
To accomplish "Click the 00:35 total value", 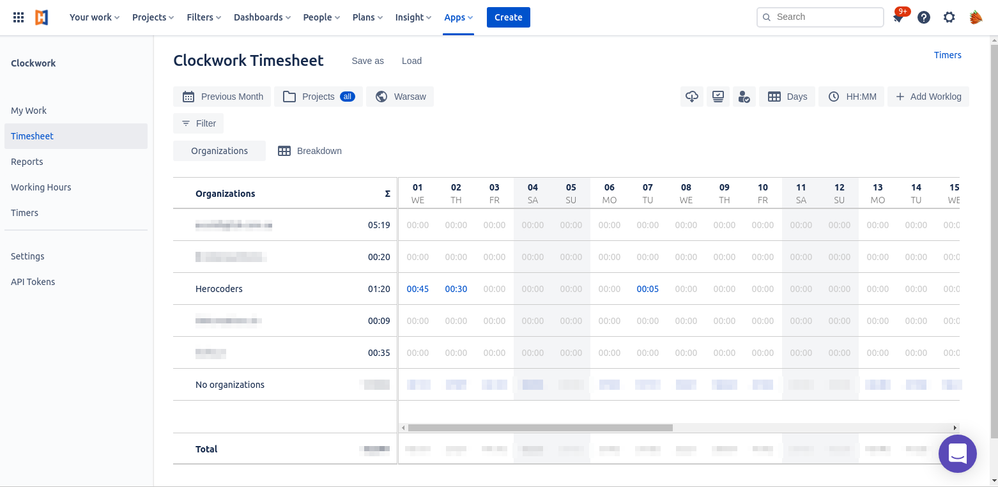I will tap(379, 353).
